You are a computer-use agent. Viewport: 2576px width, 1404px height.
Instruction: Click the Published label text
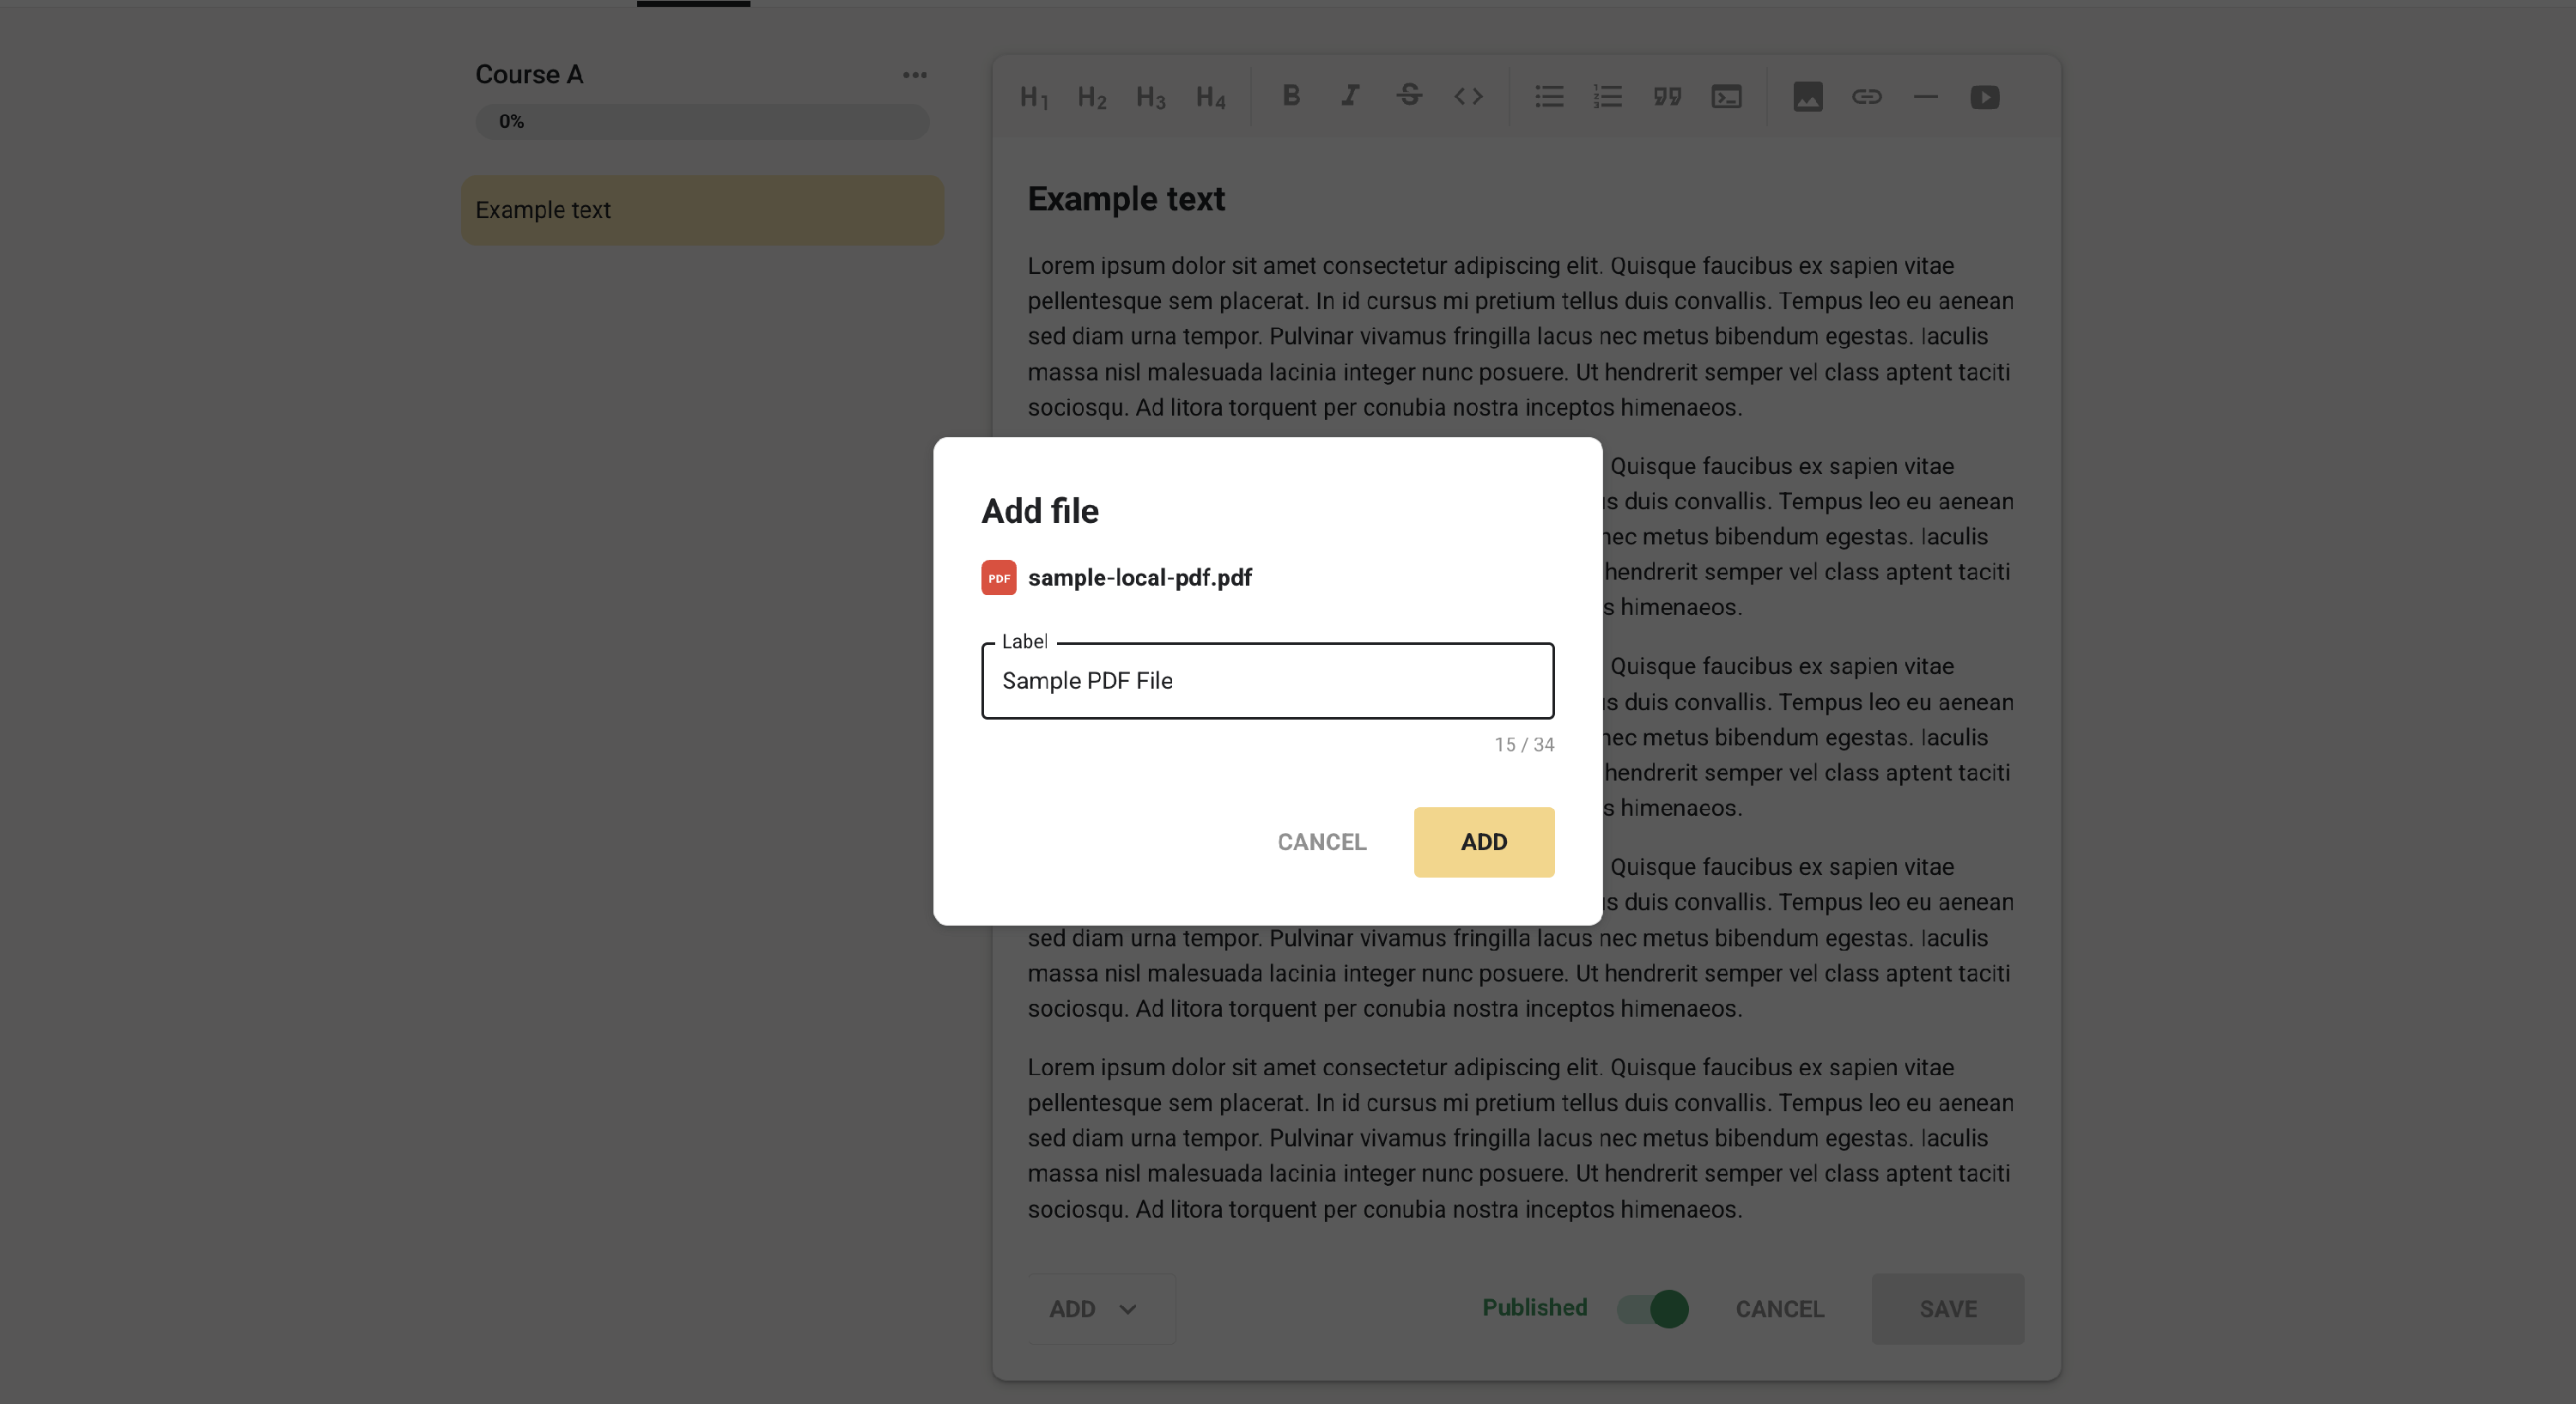point(1534,1308)
